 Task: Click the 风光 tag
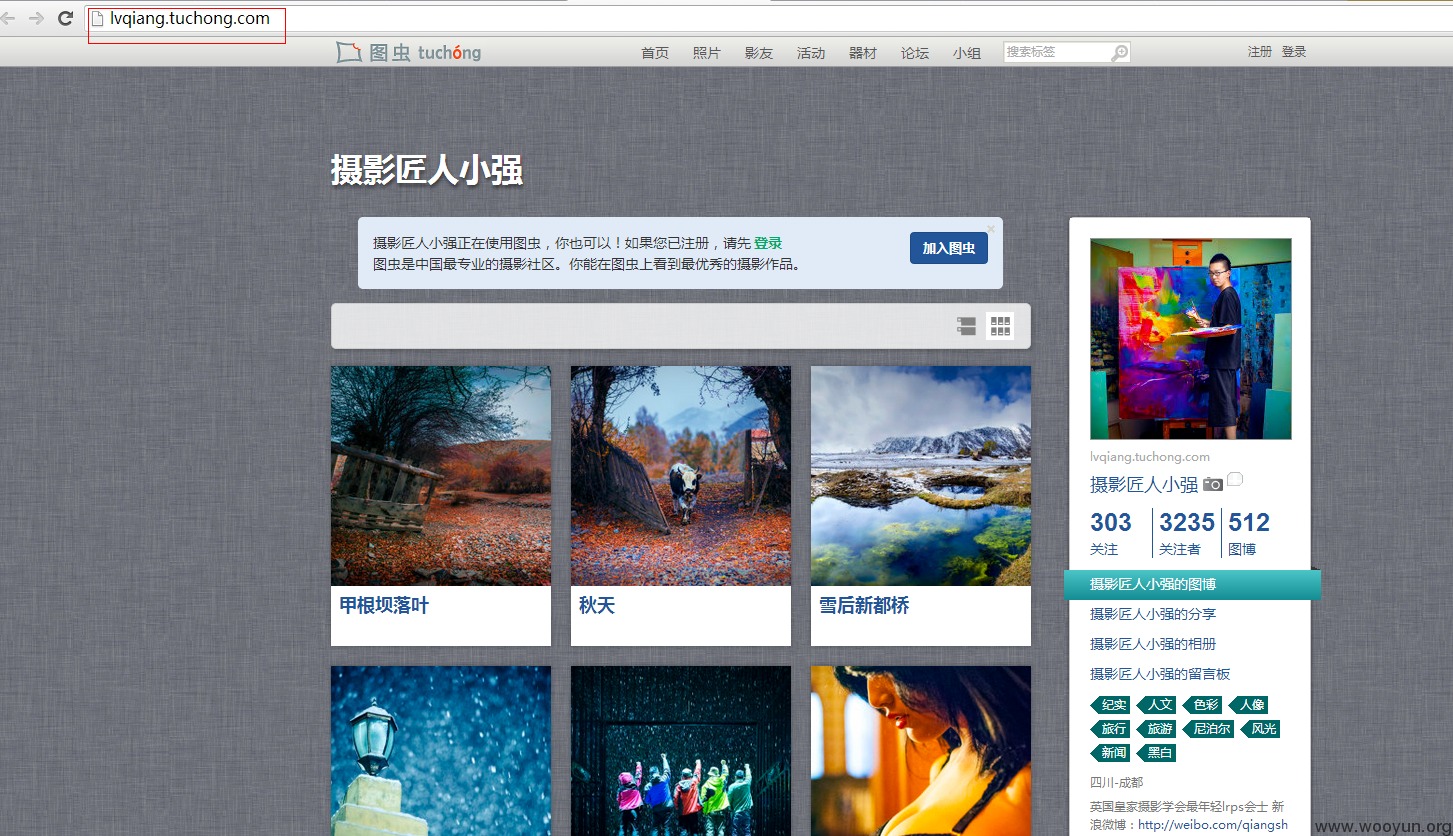1261,729
